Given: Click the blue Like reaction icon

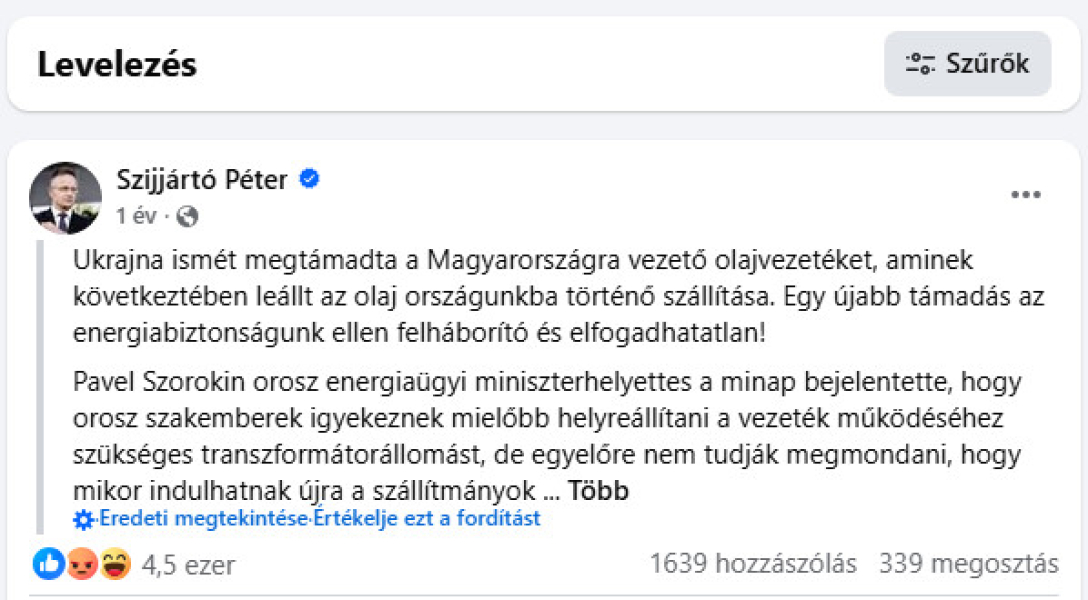Looking at the screenshot, I should pyautogui.click(x=48, y=564).
